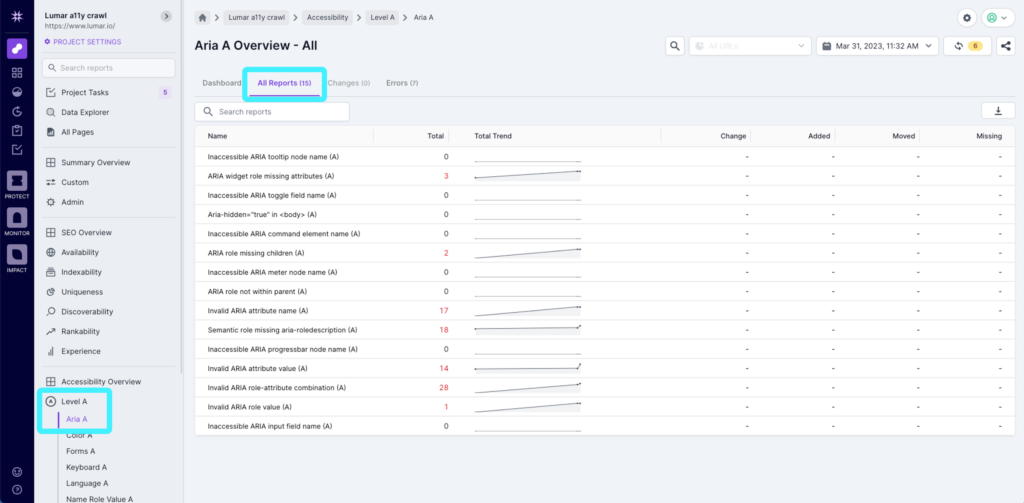This screenshot has height=503, width=1024.
Task: Select the All Reports tab
Action: coord(284,83)
